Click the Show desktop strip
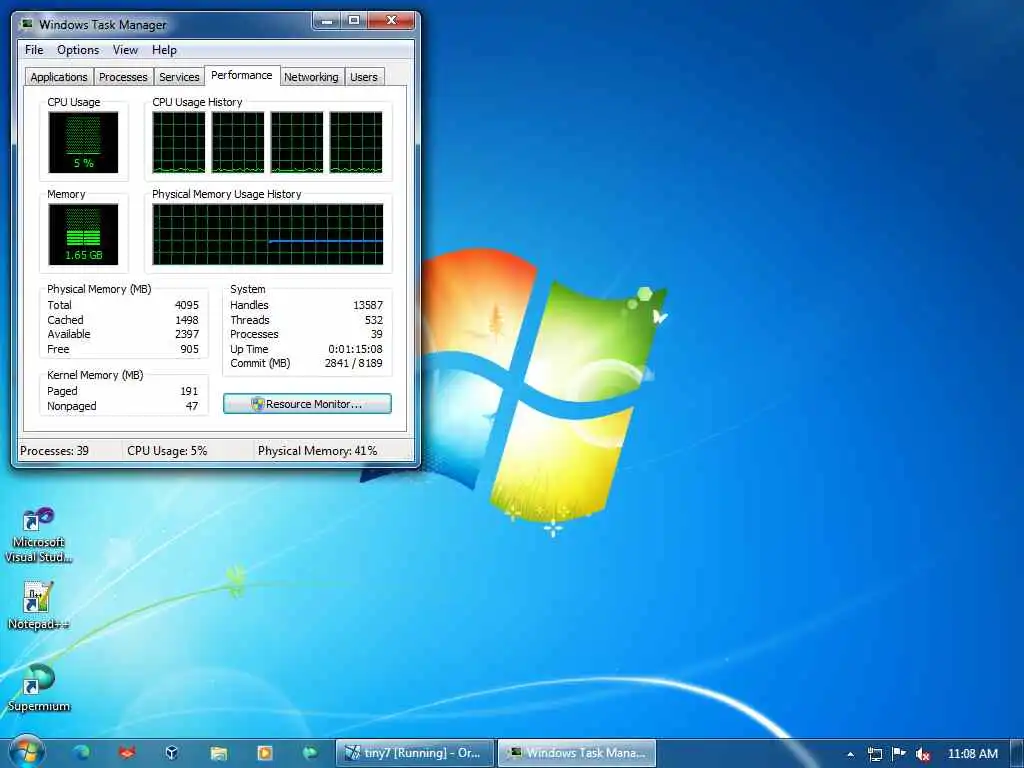The height and width of the screenshot is (768, 1024). point(1017,754)
